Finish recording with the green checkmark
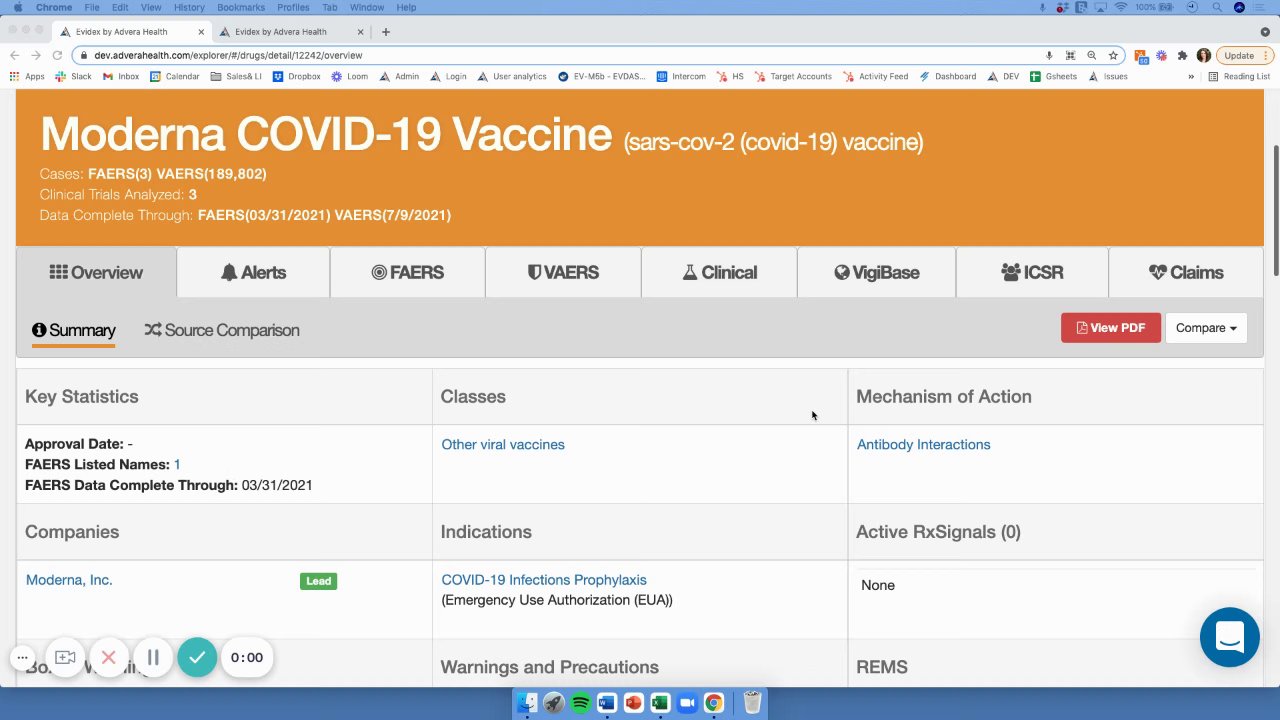The width and height of the screenshot is (1280, 720). 197,657
